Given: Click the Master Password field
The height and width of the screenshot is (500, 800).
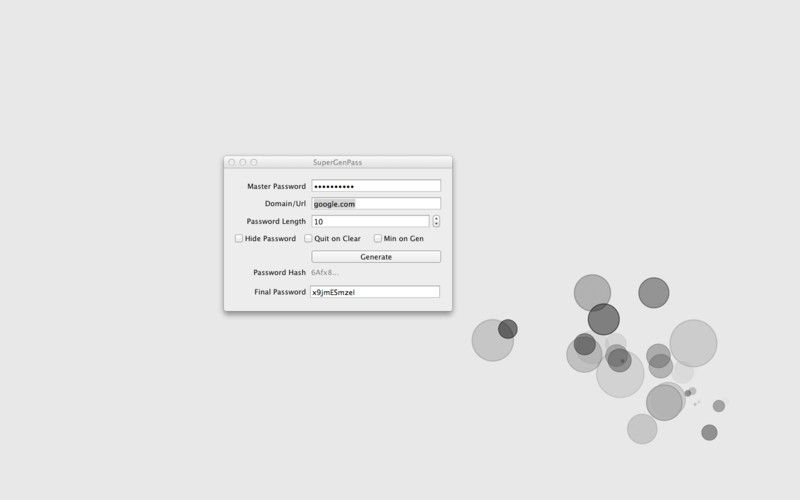Looking at the screenshot, I should 376,186.
